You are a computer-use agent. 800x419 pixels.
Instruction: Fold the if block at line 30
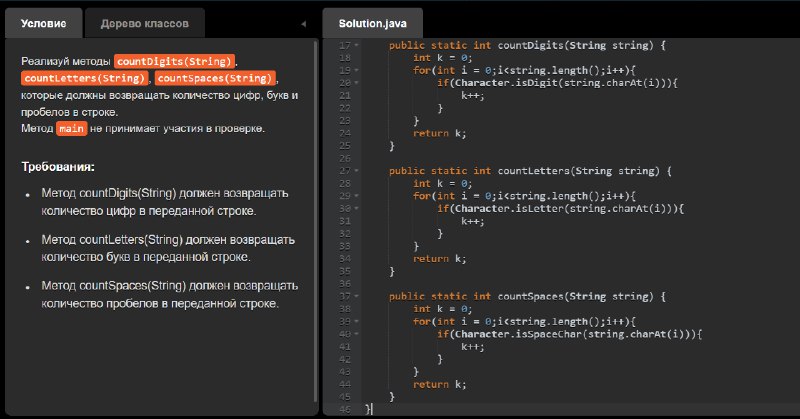pyautogui.click(x=357, y=208)
